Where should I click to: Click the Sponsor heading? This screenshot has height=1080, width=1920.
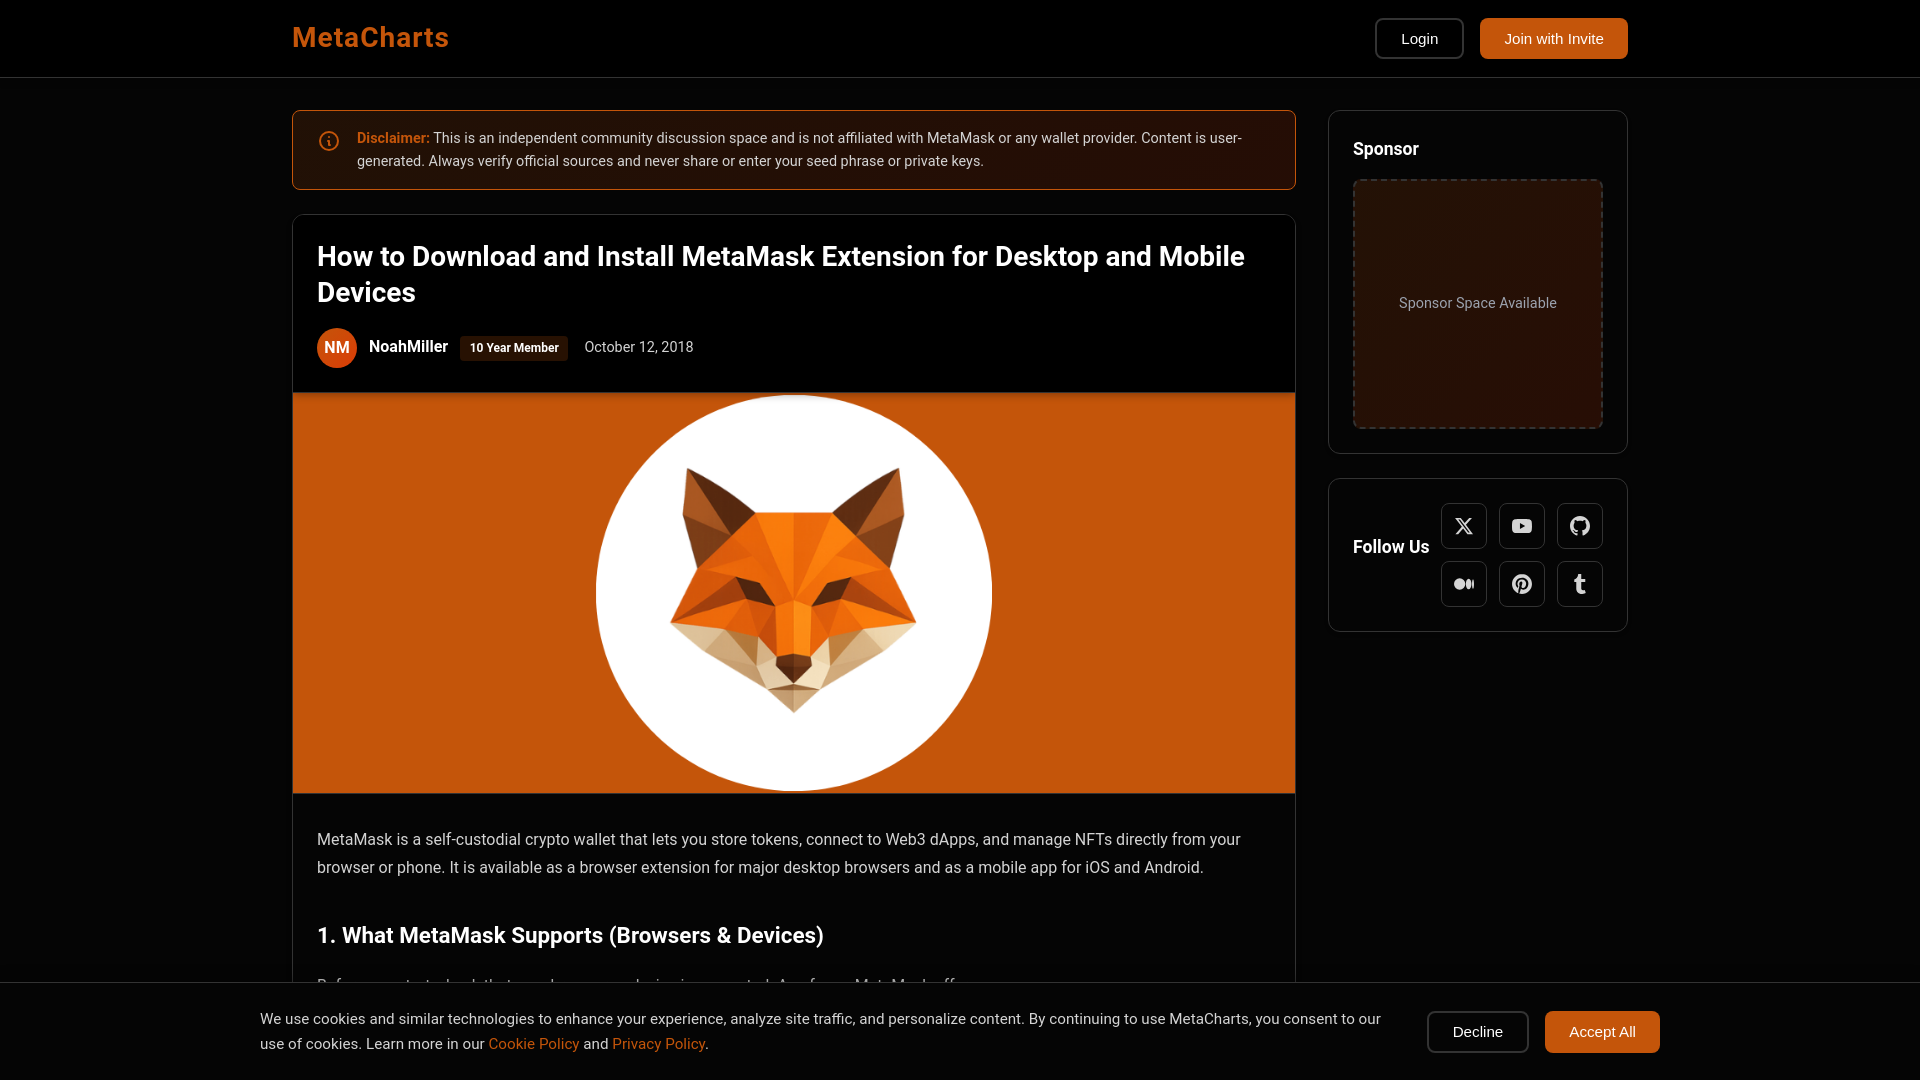pos(1385,149)
